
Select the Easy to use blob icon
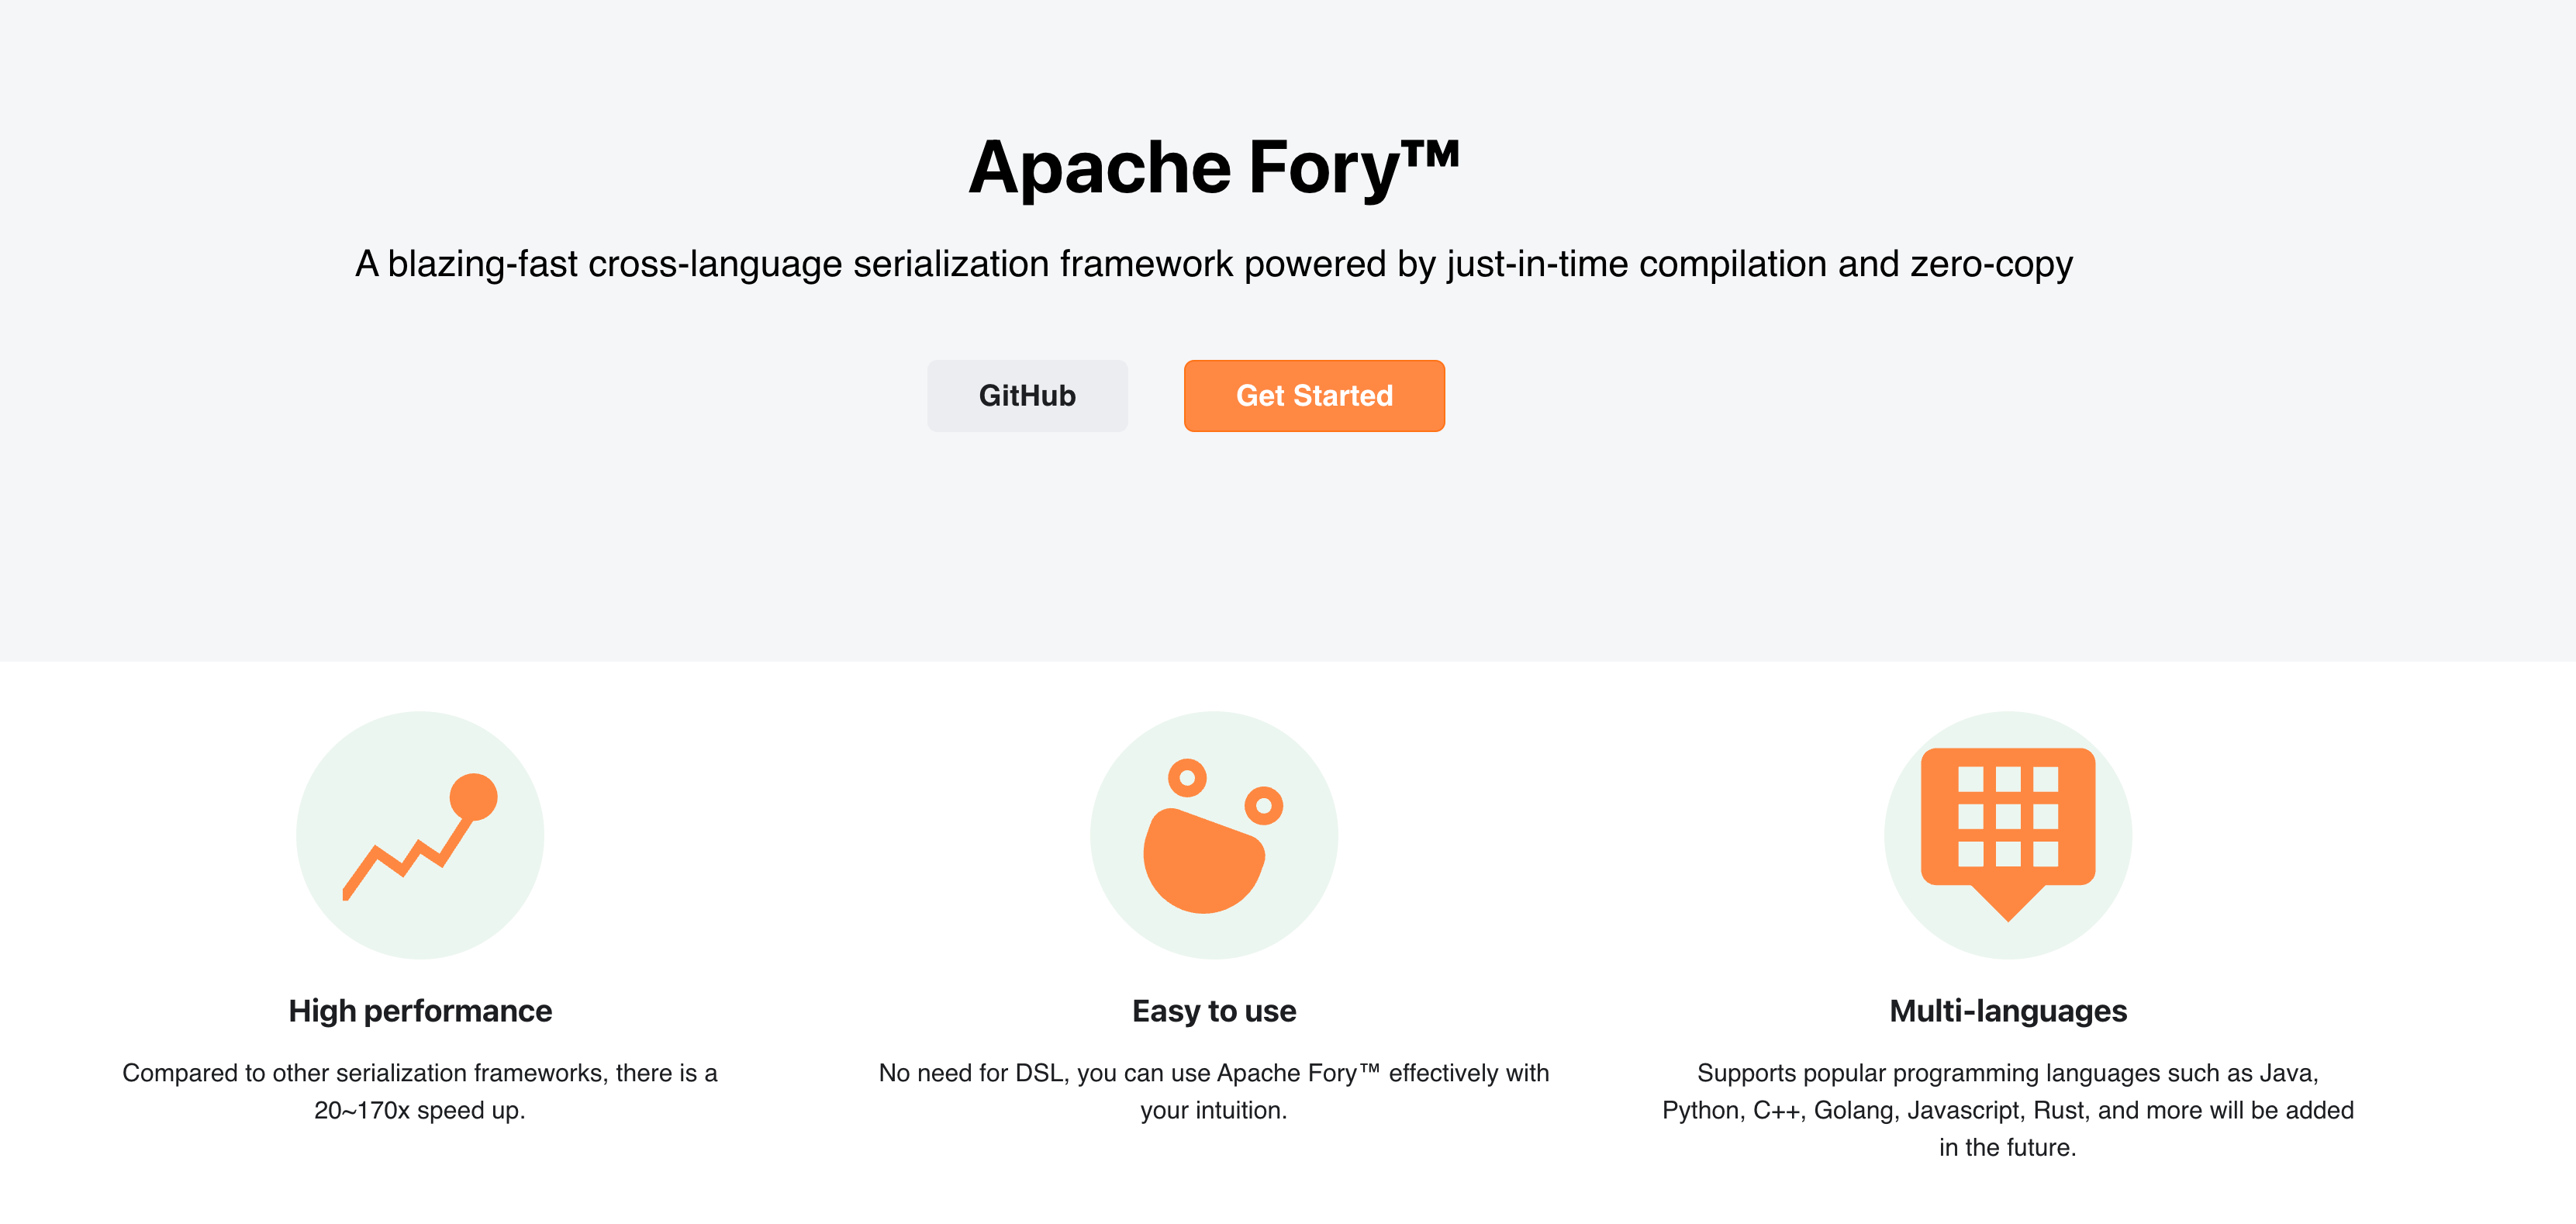click(x=1214, y=835)
